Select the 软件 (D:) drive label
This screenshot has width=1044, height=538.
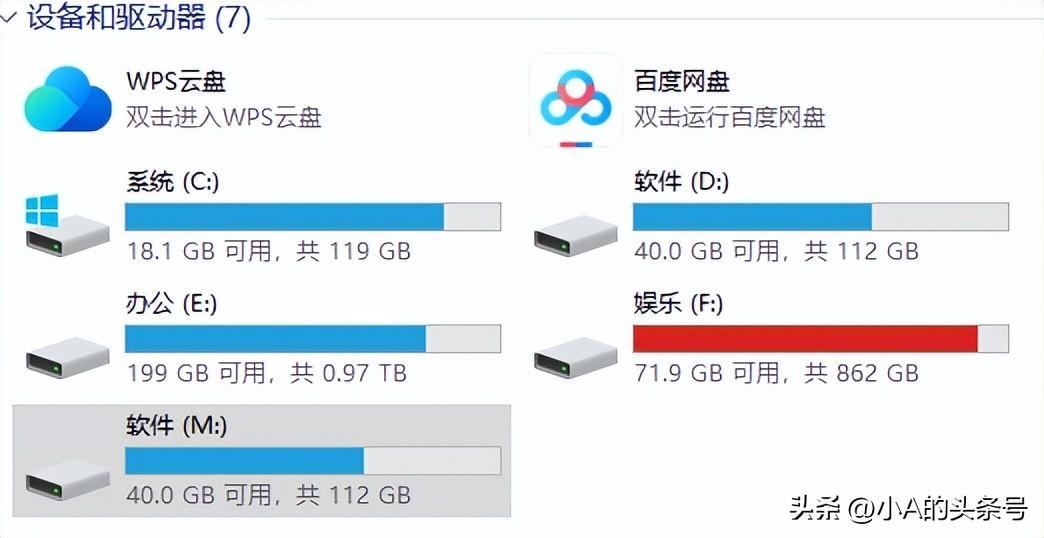point(680,182)
